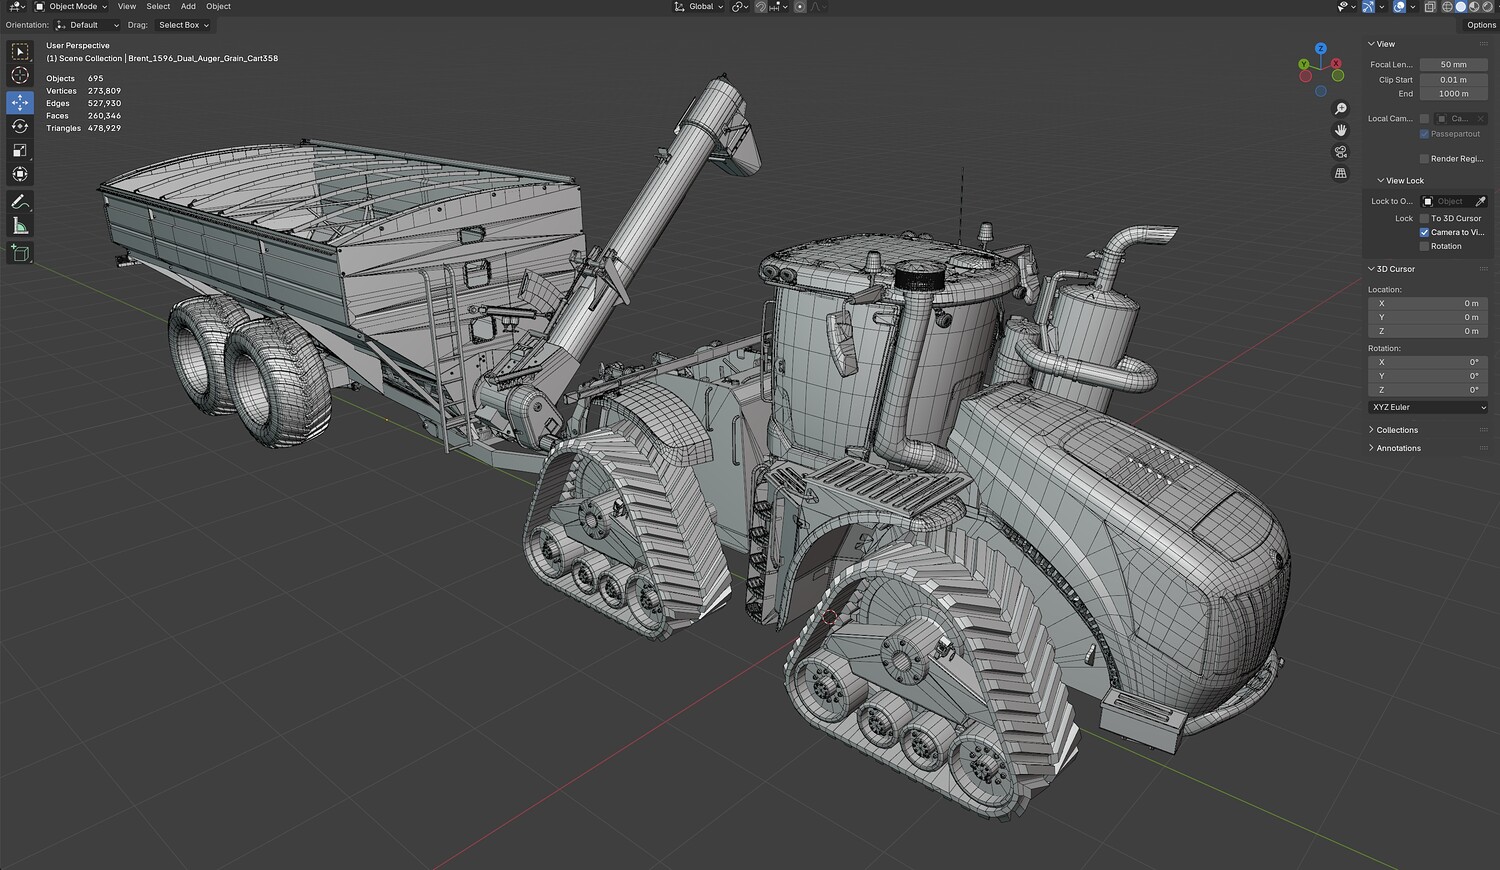Select the Transform tool
This screenshot has height=870, width=1500.
tap(20, 174)
